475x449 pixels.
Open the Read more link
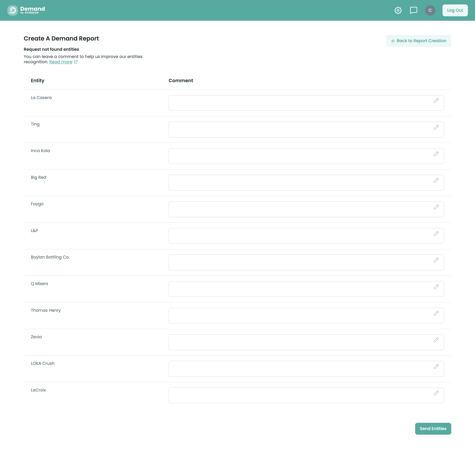[61, 62]
